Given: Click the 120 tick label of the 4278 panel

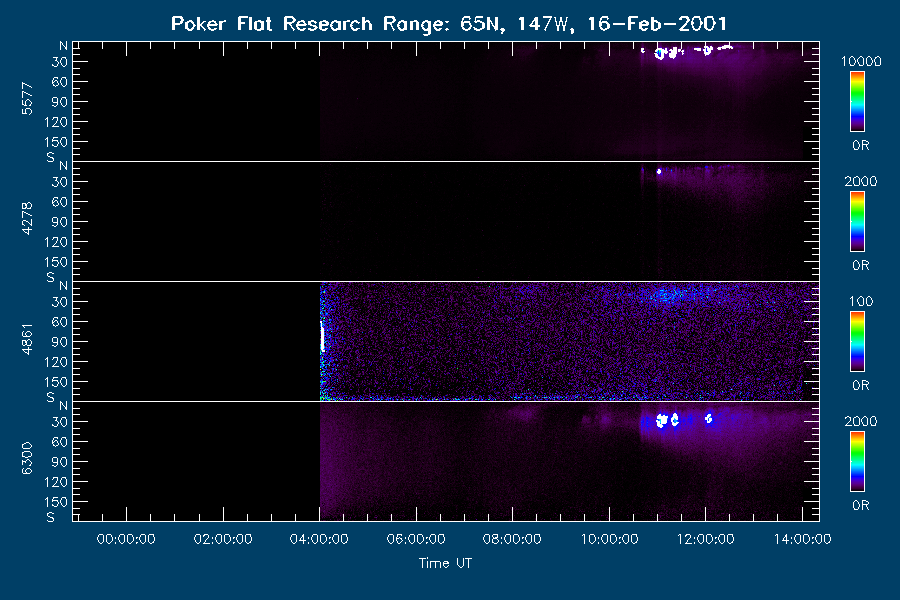Looking at the screenshot, I should (56, 242).
